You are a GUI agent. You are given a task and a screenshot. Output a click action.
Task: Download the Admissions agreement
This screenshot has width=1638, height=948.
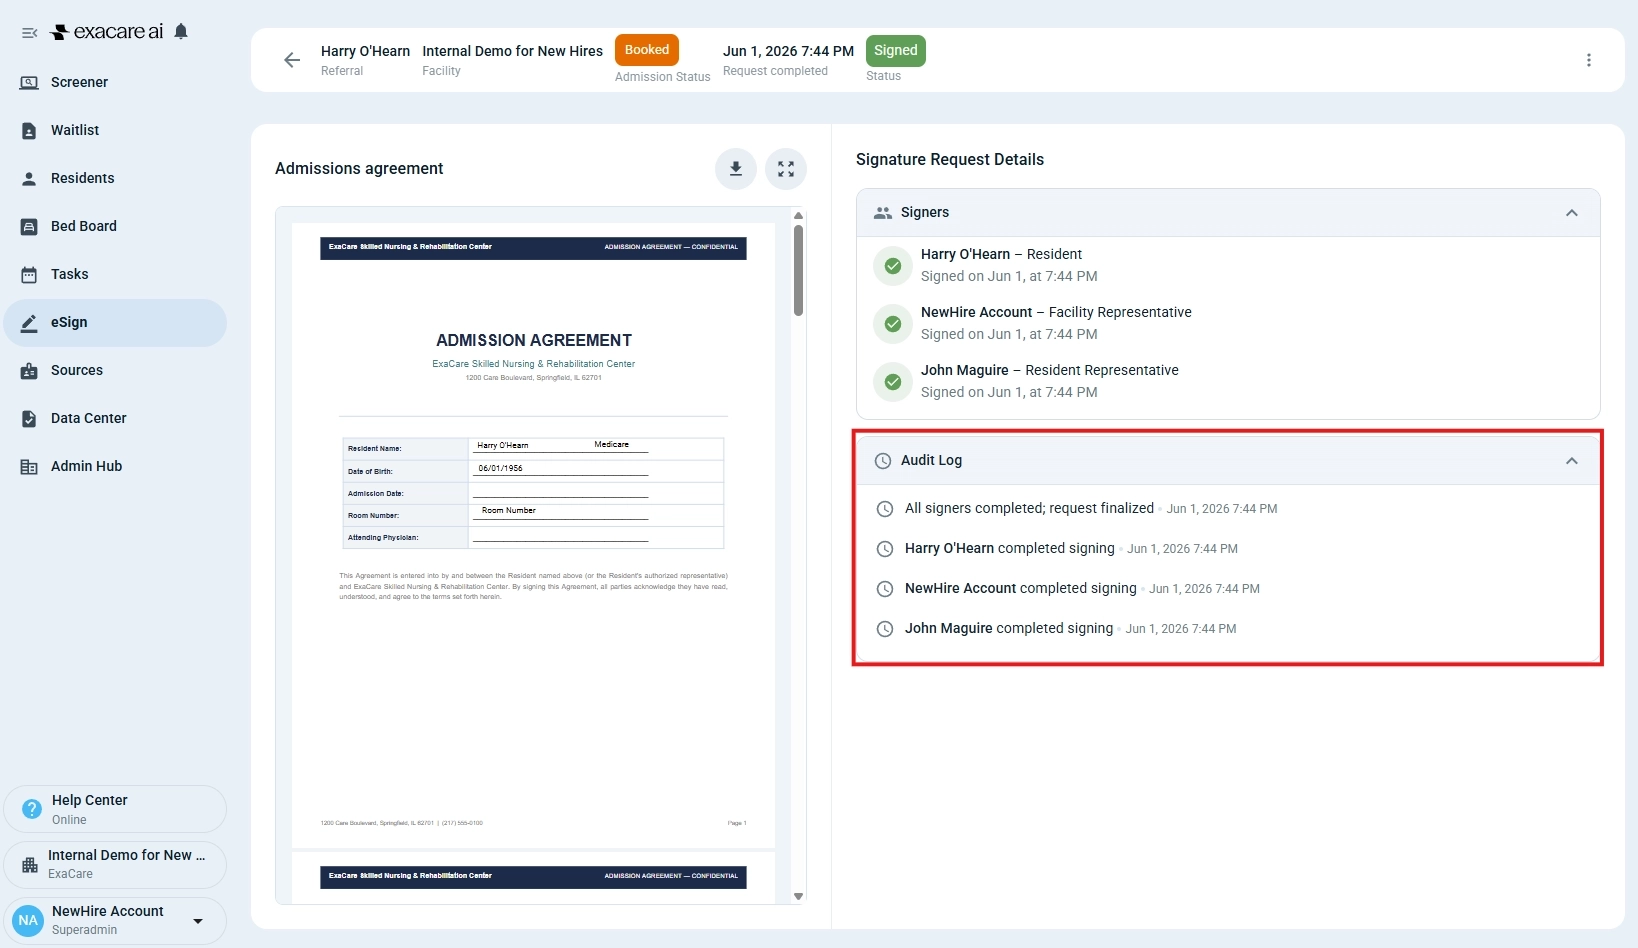pyautogui.click(x=736, y=169)
